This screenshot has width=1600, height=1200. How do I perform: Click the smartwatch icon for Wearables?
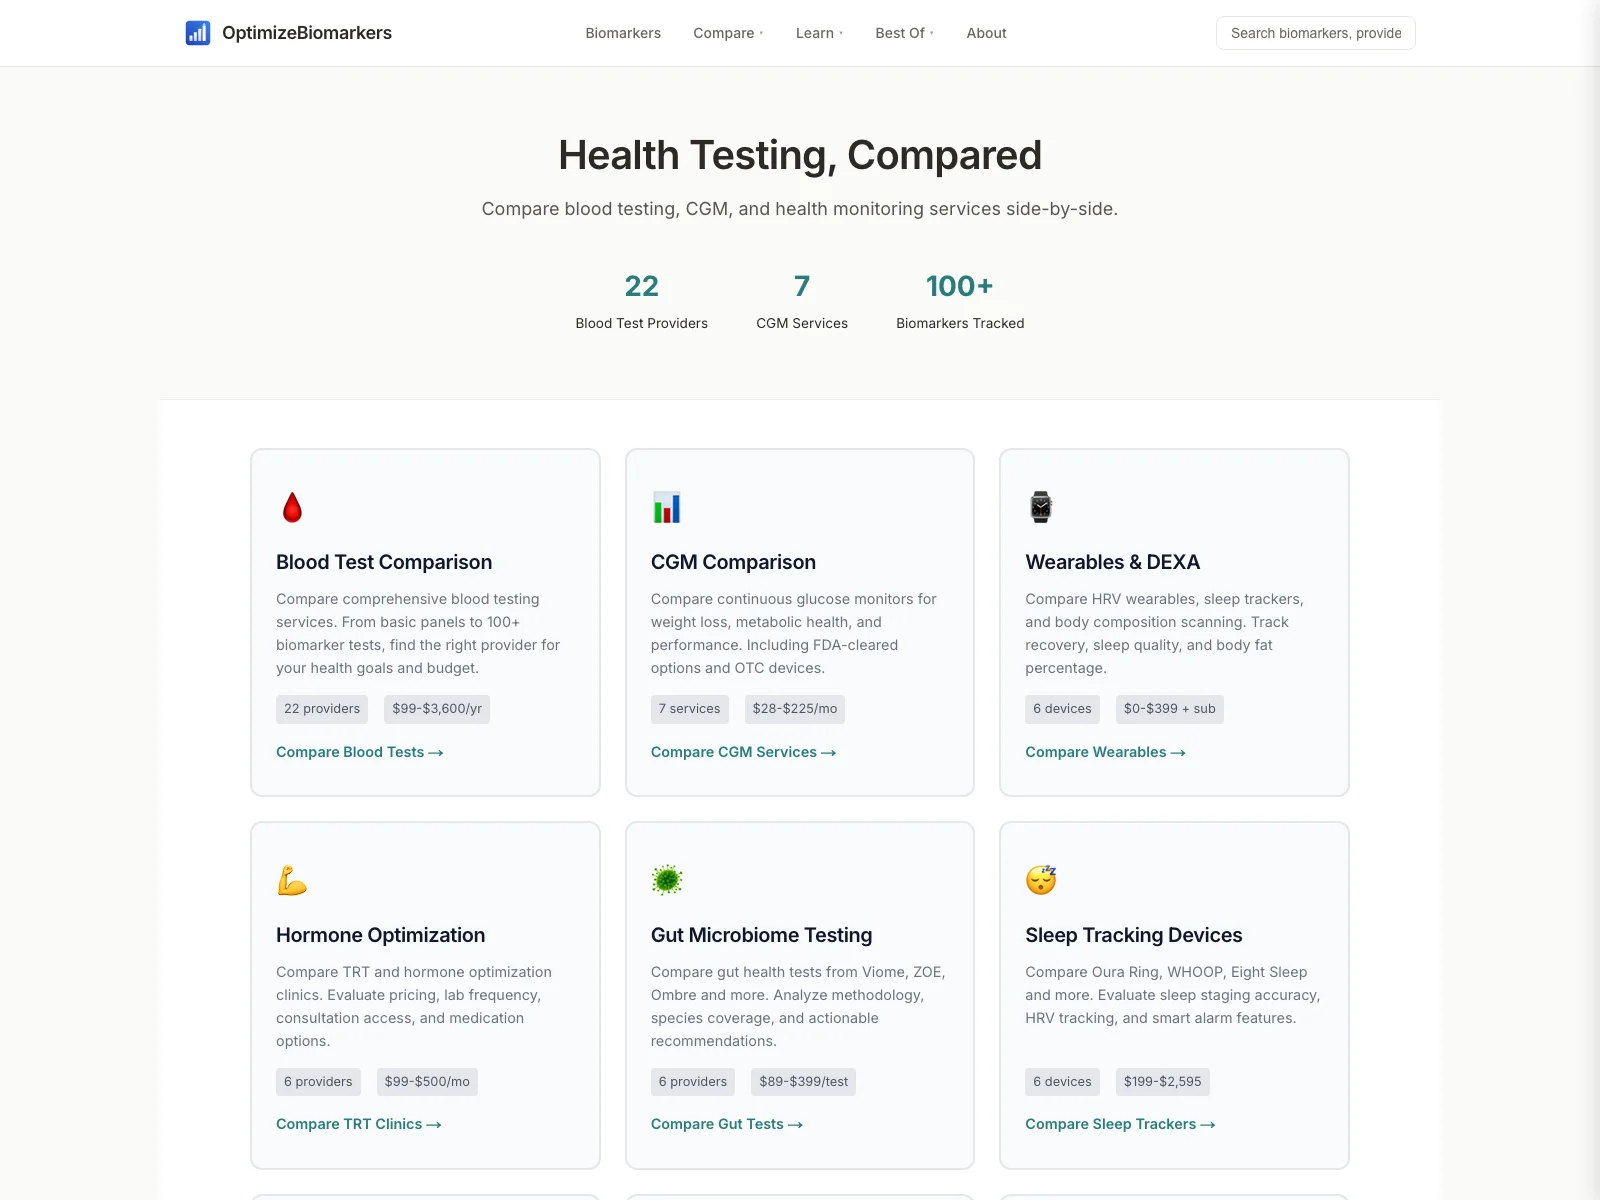(x=1041, y=507)
